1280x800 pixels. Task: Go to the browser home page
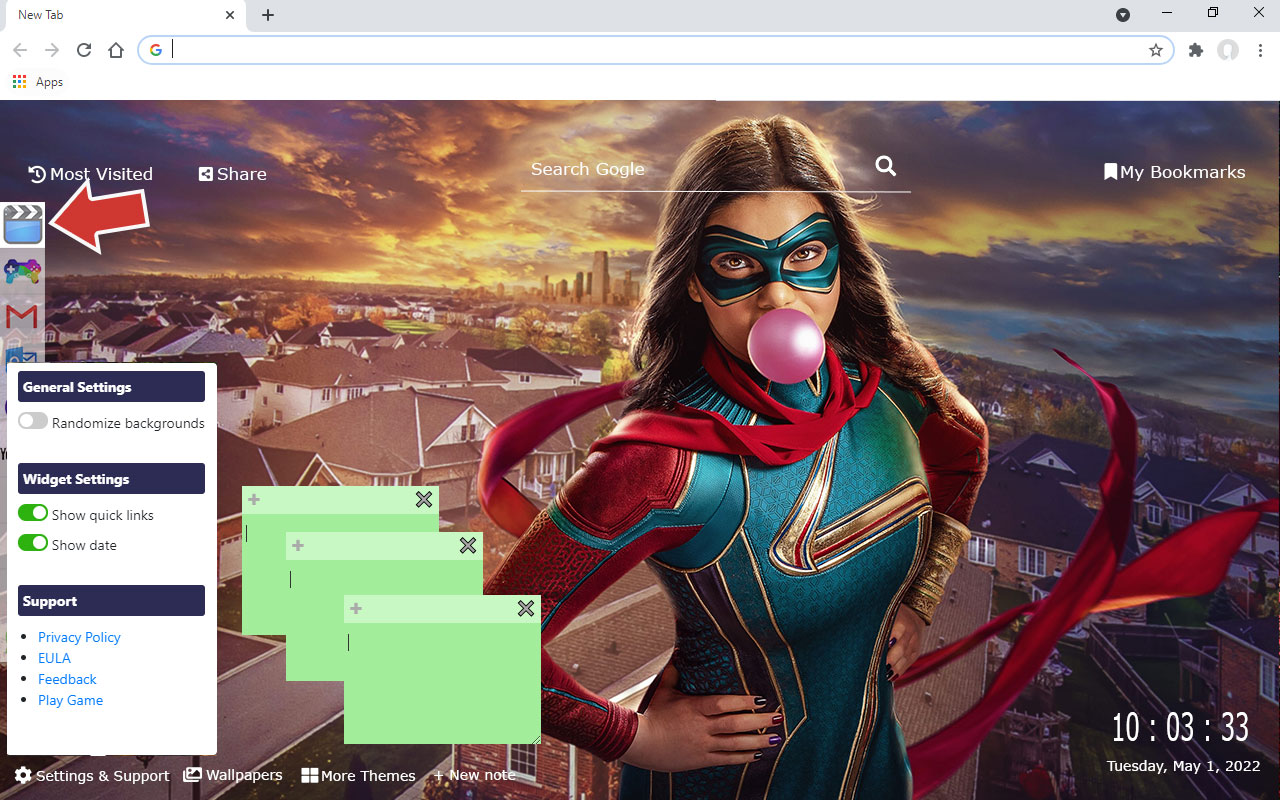click(x=116, y=50)
